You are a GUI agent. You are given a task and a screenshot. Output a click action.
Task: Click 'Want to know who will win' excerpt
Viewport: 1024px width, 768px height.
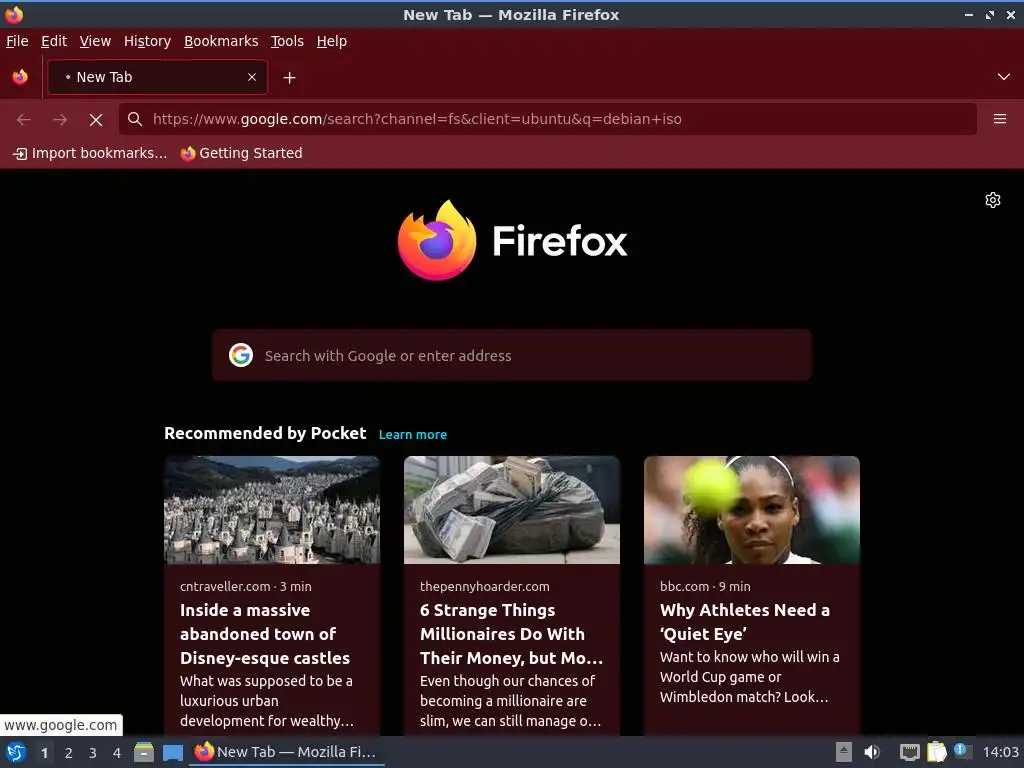(749, 677)
